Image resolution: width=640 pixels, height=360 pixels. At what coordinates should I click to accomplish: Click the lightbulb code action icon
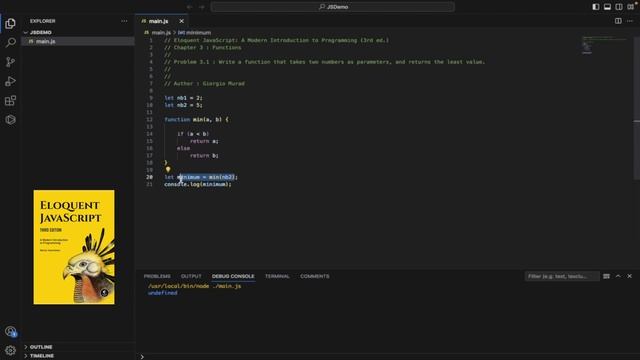[168, 169]
